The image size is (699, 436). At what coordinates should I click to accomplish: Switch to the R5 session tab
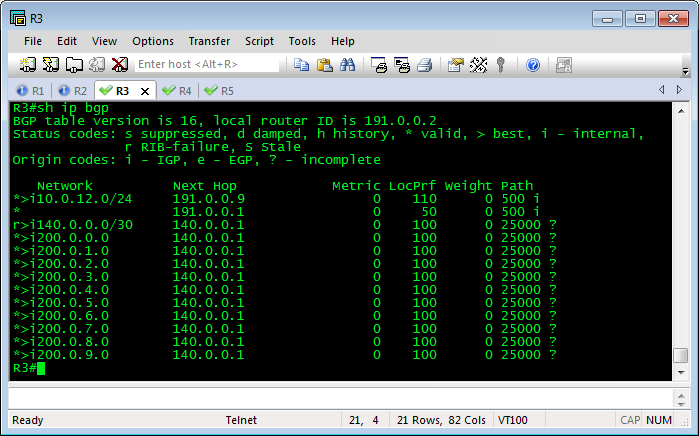[x=219, y=91]
